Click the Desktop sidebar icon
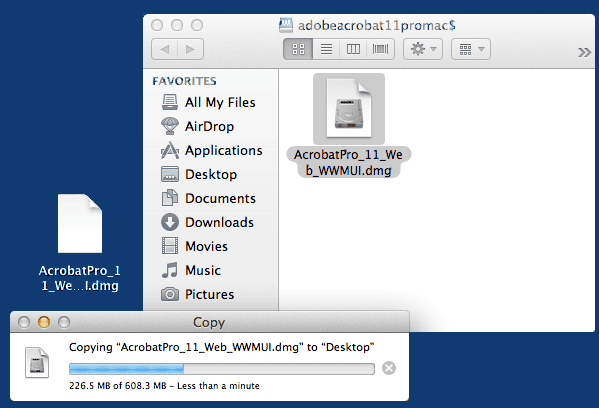Screen dimensions: 599x408 170,174
